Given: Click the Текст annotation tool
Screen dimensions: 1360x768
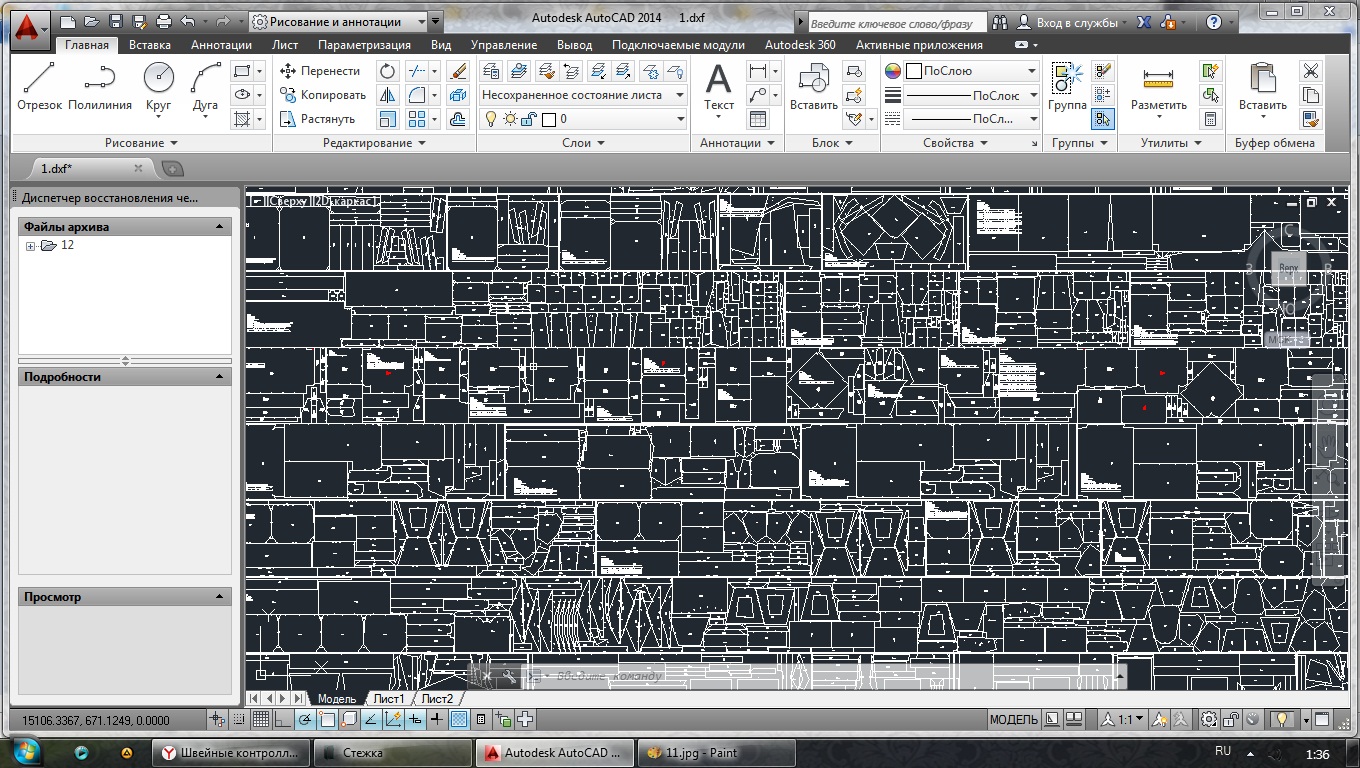Looking at the screenshot, I should coord(718,85).
